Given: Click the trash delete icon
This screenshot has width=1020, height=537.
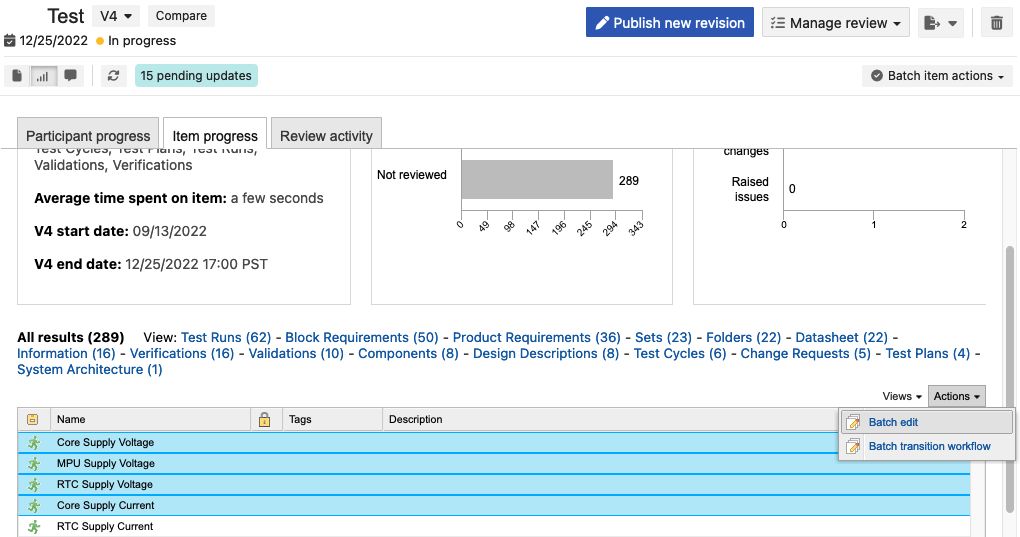Looking at the screenshot, I should coord(996,23).
